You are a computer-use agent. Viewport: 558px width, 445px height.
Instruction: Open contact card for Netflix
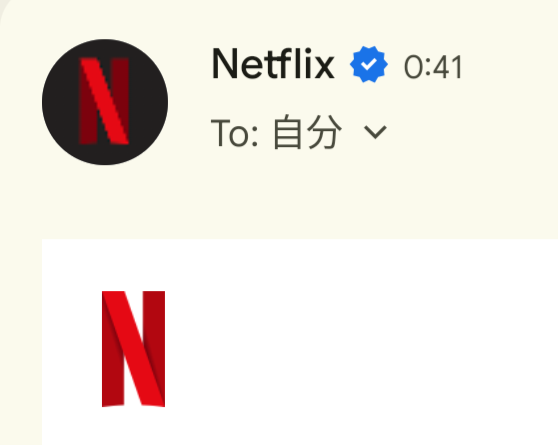273,64
